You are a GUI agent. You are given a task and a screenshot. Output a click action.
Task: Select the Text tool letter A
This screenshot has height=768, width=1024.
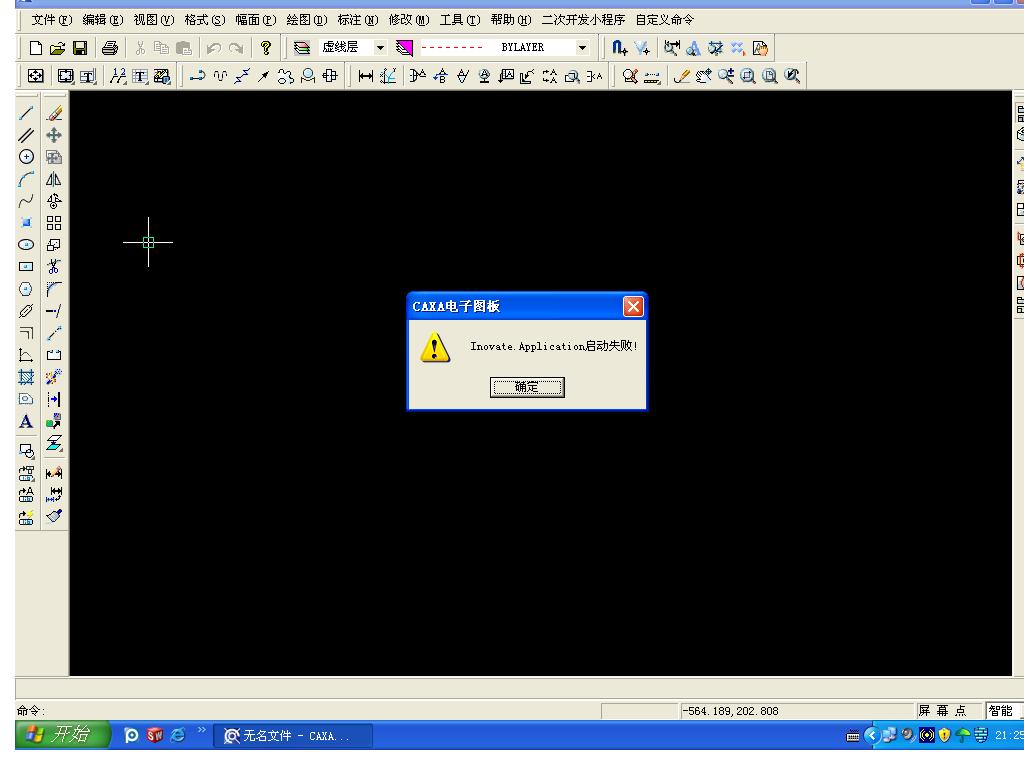click(26, 421)
